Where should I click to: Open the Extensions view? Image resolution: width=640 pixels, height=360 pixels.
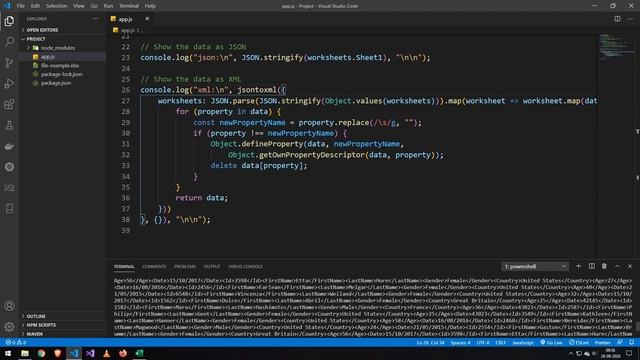pos(9,104)
